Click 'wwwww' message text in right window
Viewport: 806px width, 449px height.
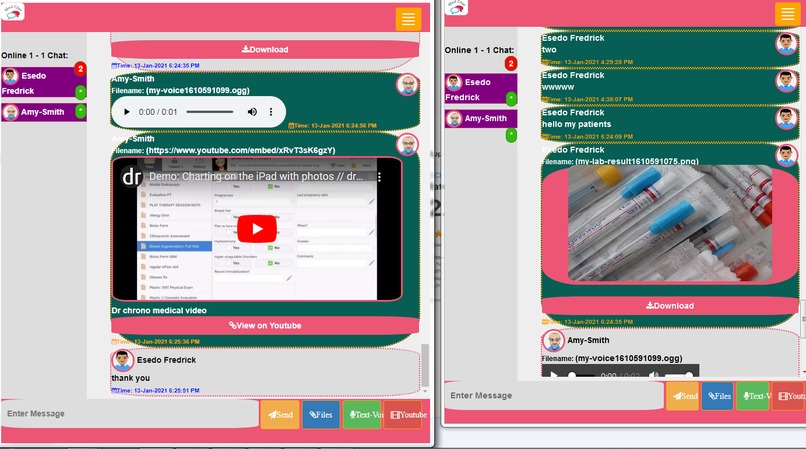[558, 87]
